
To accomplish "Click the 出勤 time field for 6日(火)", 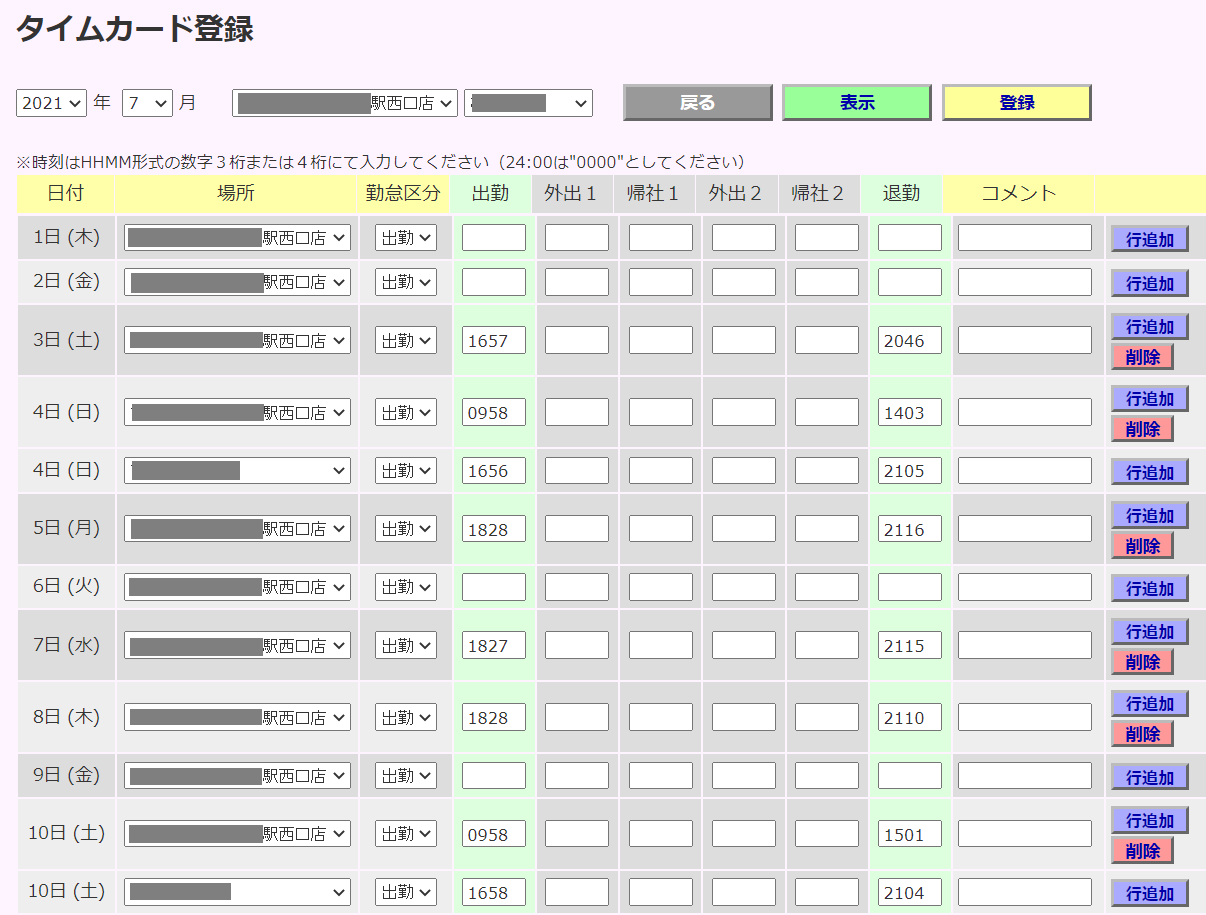I will [x=493, y=587].
